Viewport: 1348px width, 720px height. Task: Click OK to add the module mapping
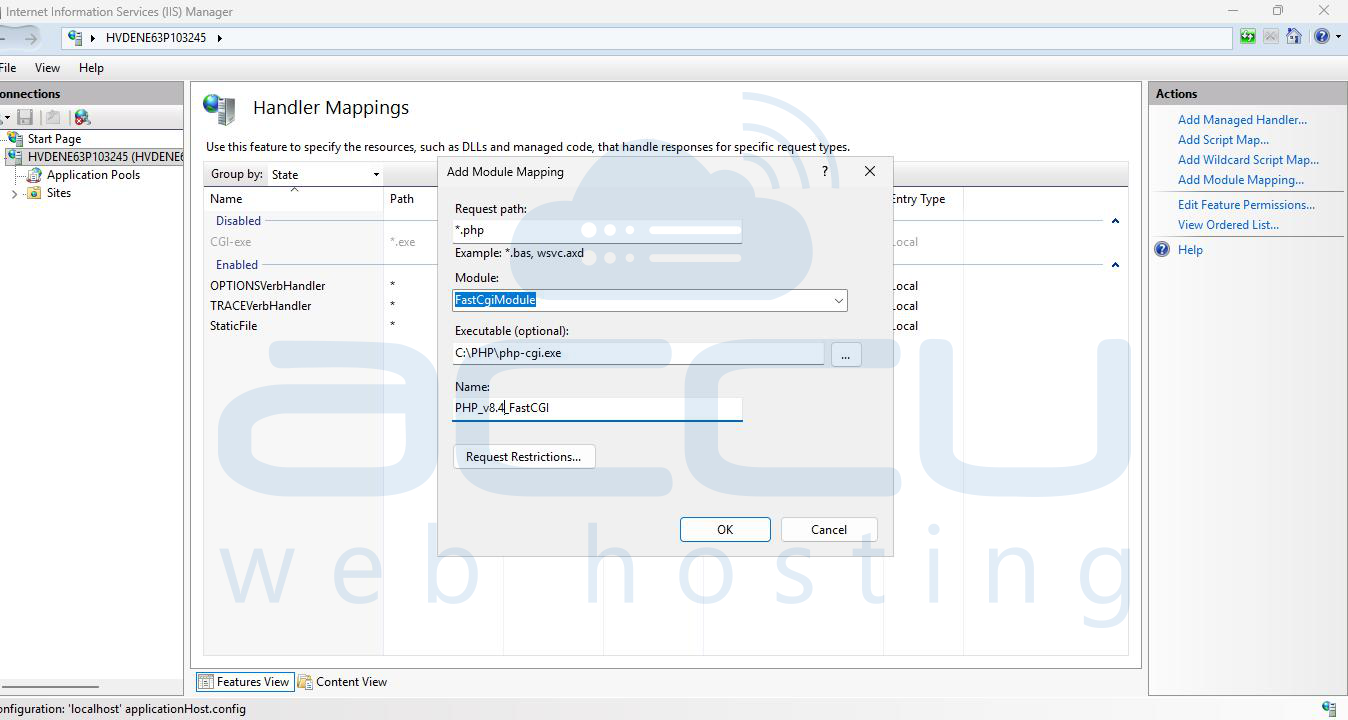pyautogui.click(x=725, y=530)
